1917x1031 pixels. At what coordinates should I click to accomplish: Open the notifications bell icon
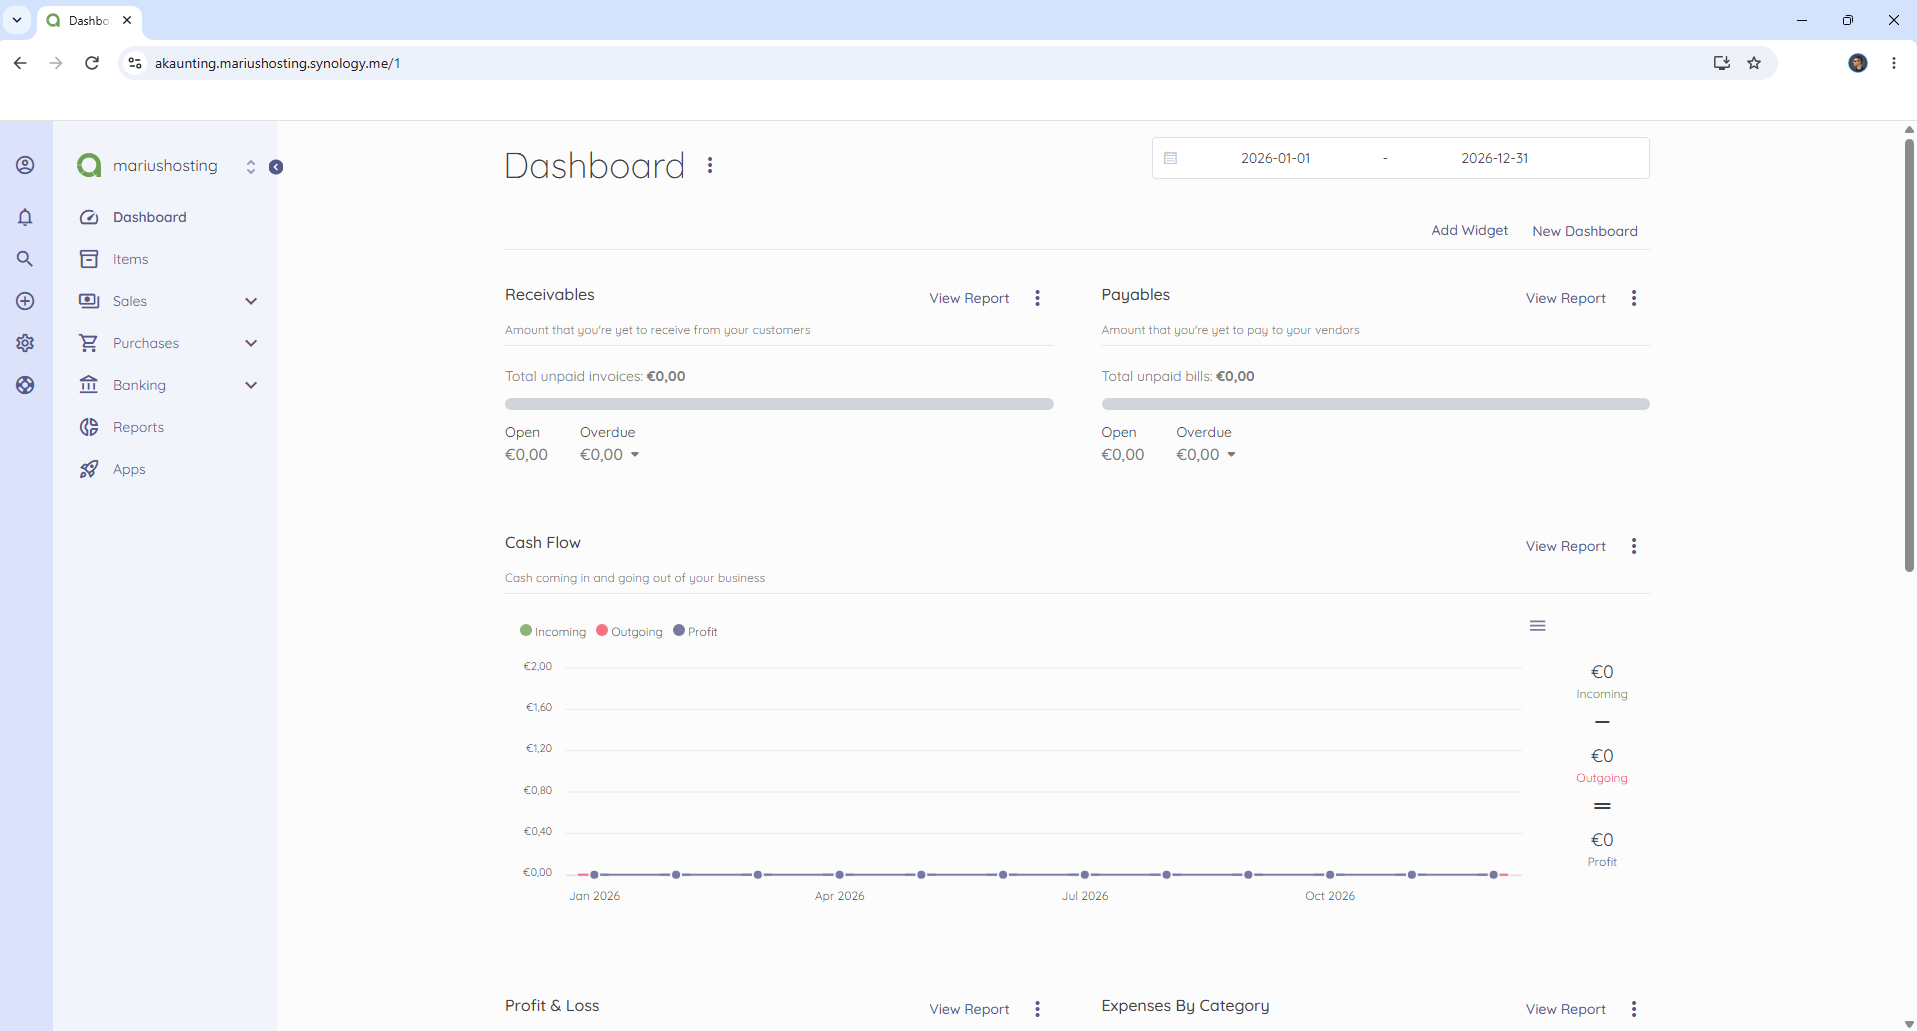click(x=25, y=217)
